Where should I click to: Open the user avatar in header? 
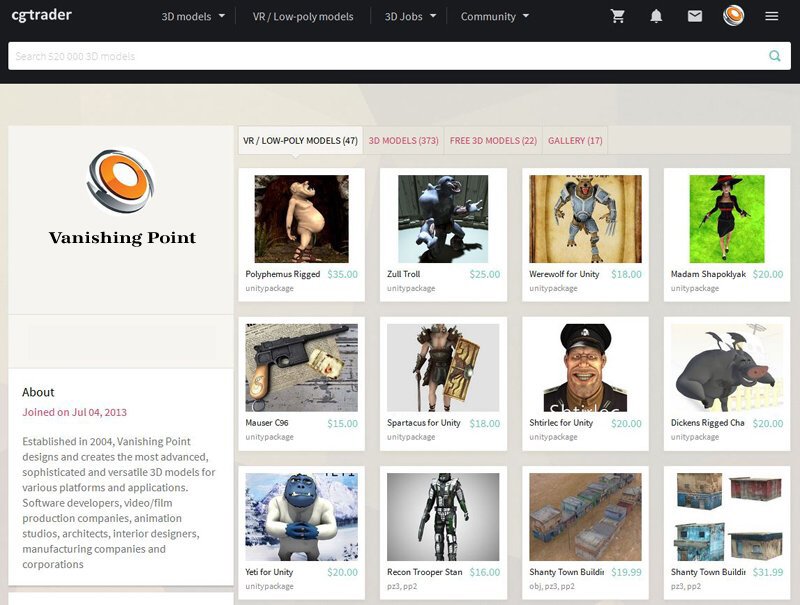733,15
